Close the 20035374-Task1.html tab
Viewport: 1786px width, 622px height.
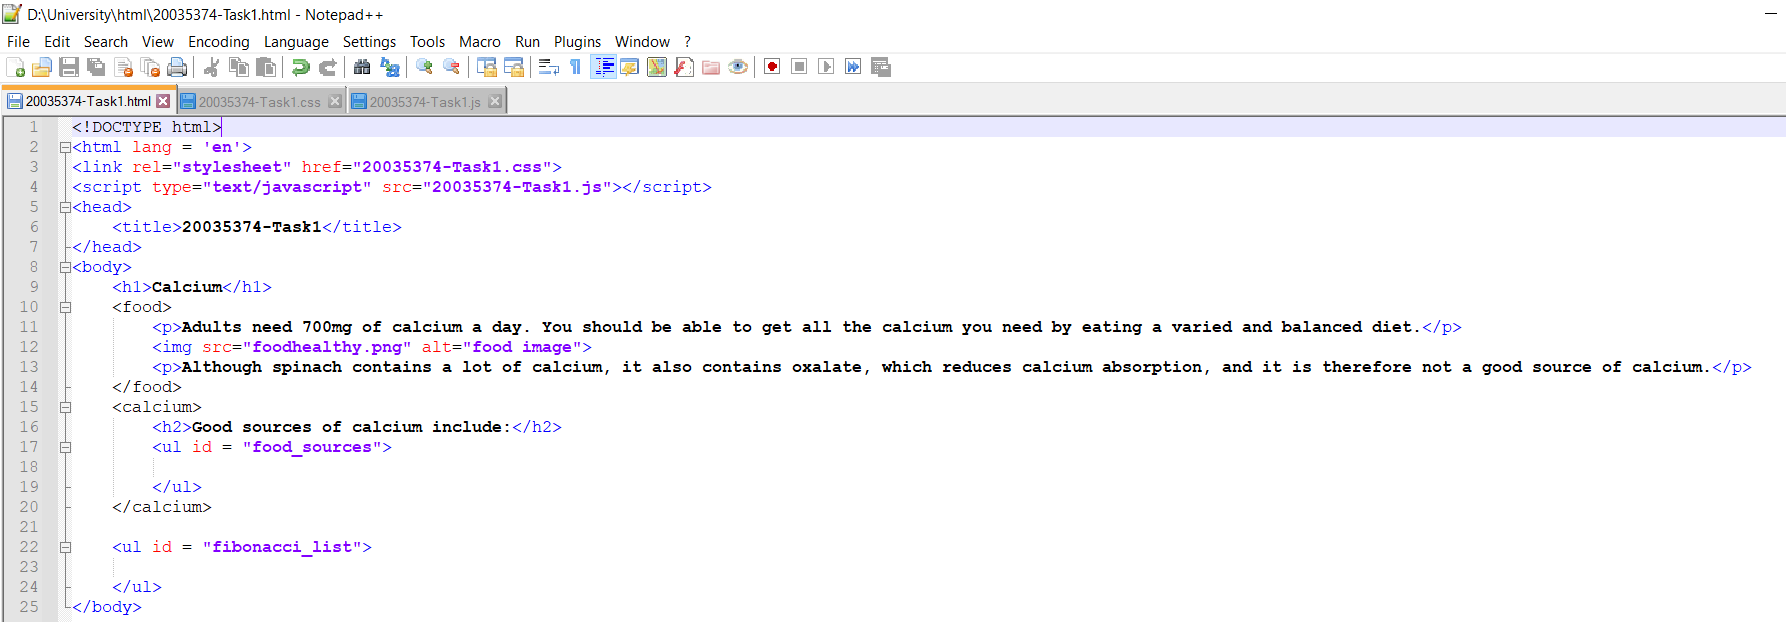pos(163,101)
